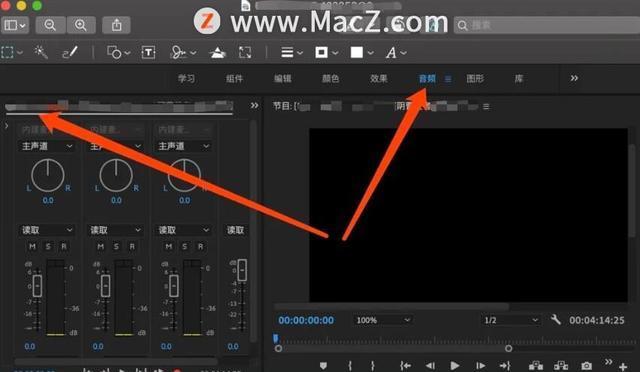Toggle Record on third audio track
The width and height of the screenshot is (640, 372).
200,246
